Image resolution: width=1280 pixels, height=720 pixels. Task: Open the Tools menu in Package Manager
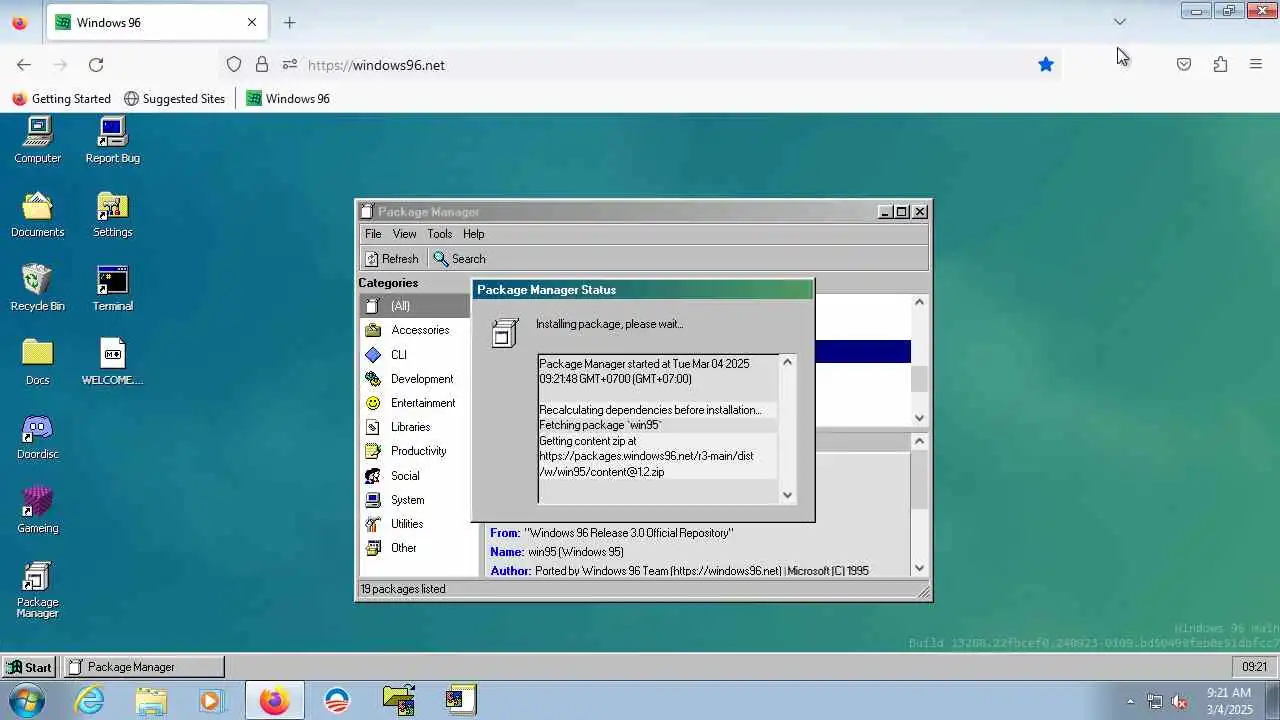(440, 234)
